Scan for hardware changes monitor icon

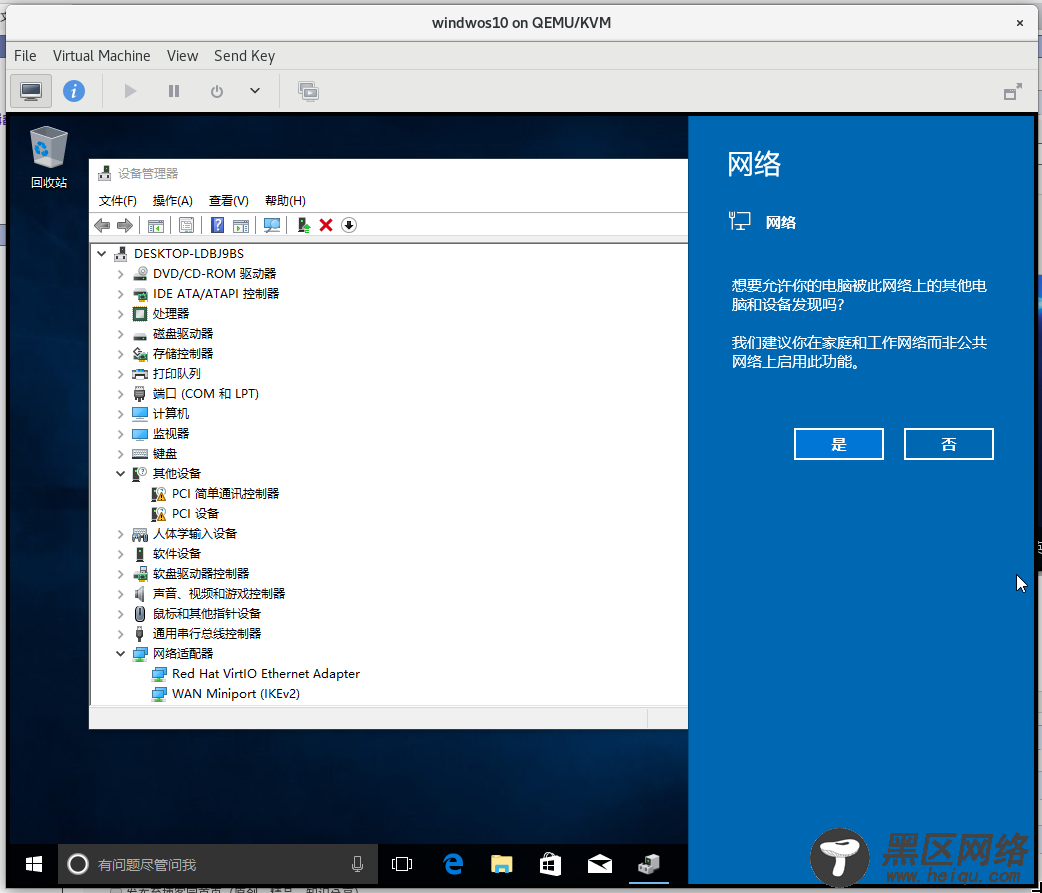pyautogui.click(x=272, y=225)
